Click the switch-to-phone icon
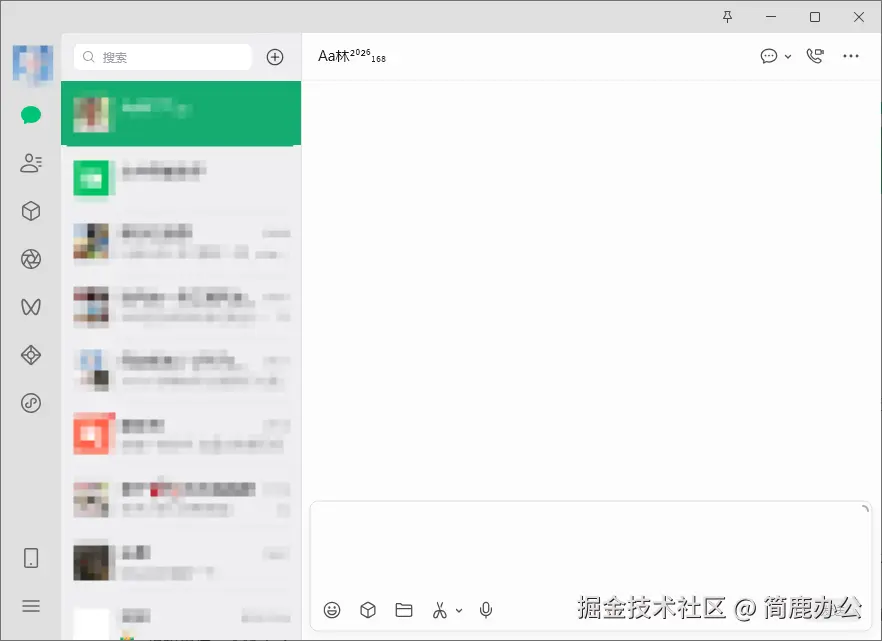The width and height of the screenshot is (882, 641). [x=30, y=558]
